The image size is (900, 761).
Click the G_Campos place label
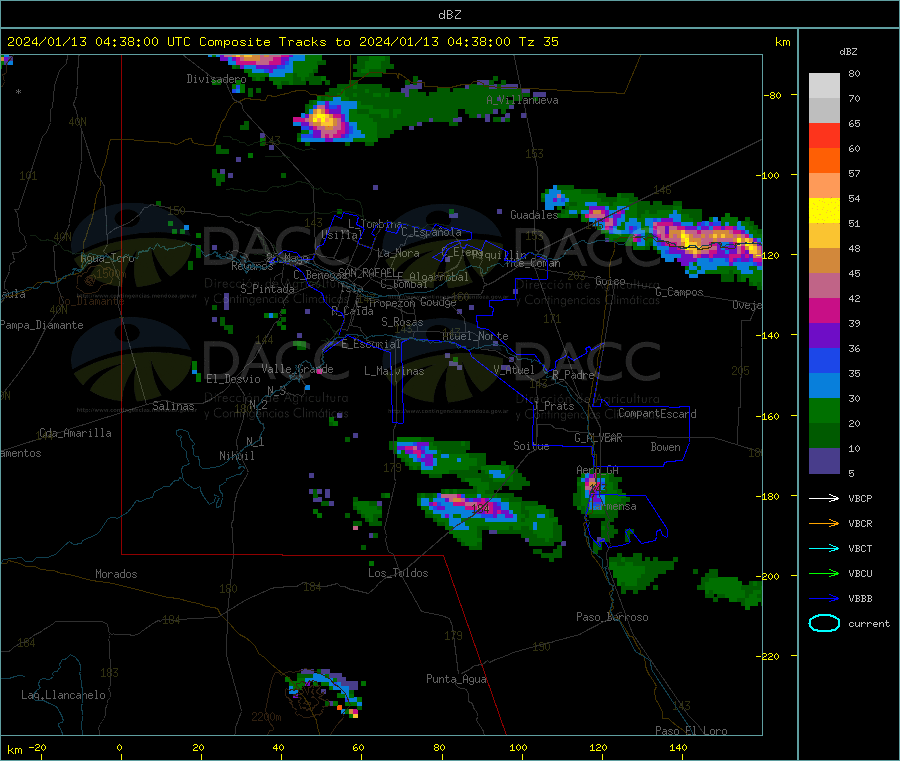679,292
